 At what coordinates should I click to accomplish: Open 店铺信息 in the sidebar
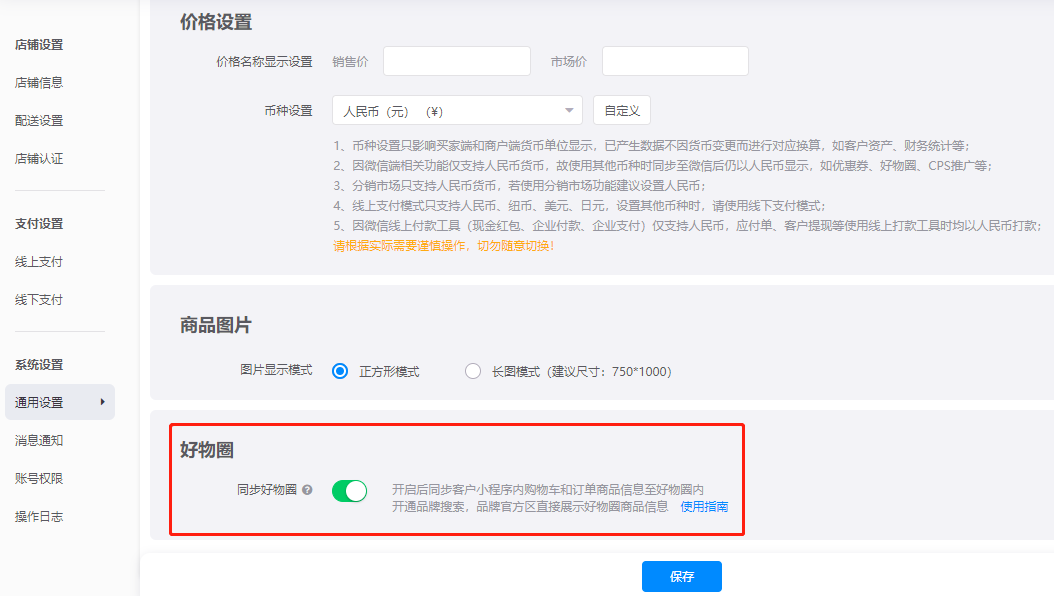(x=39, y=83)
